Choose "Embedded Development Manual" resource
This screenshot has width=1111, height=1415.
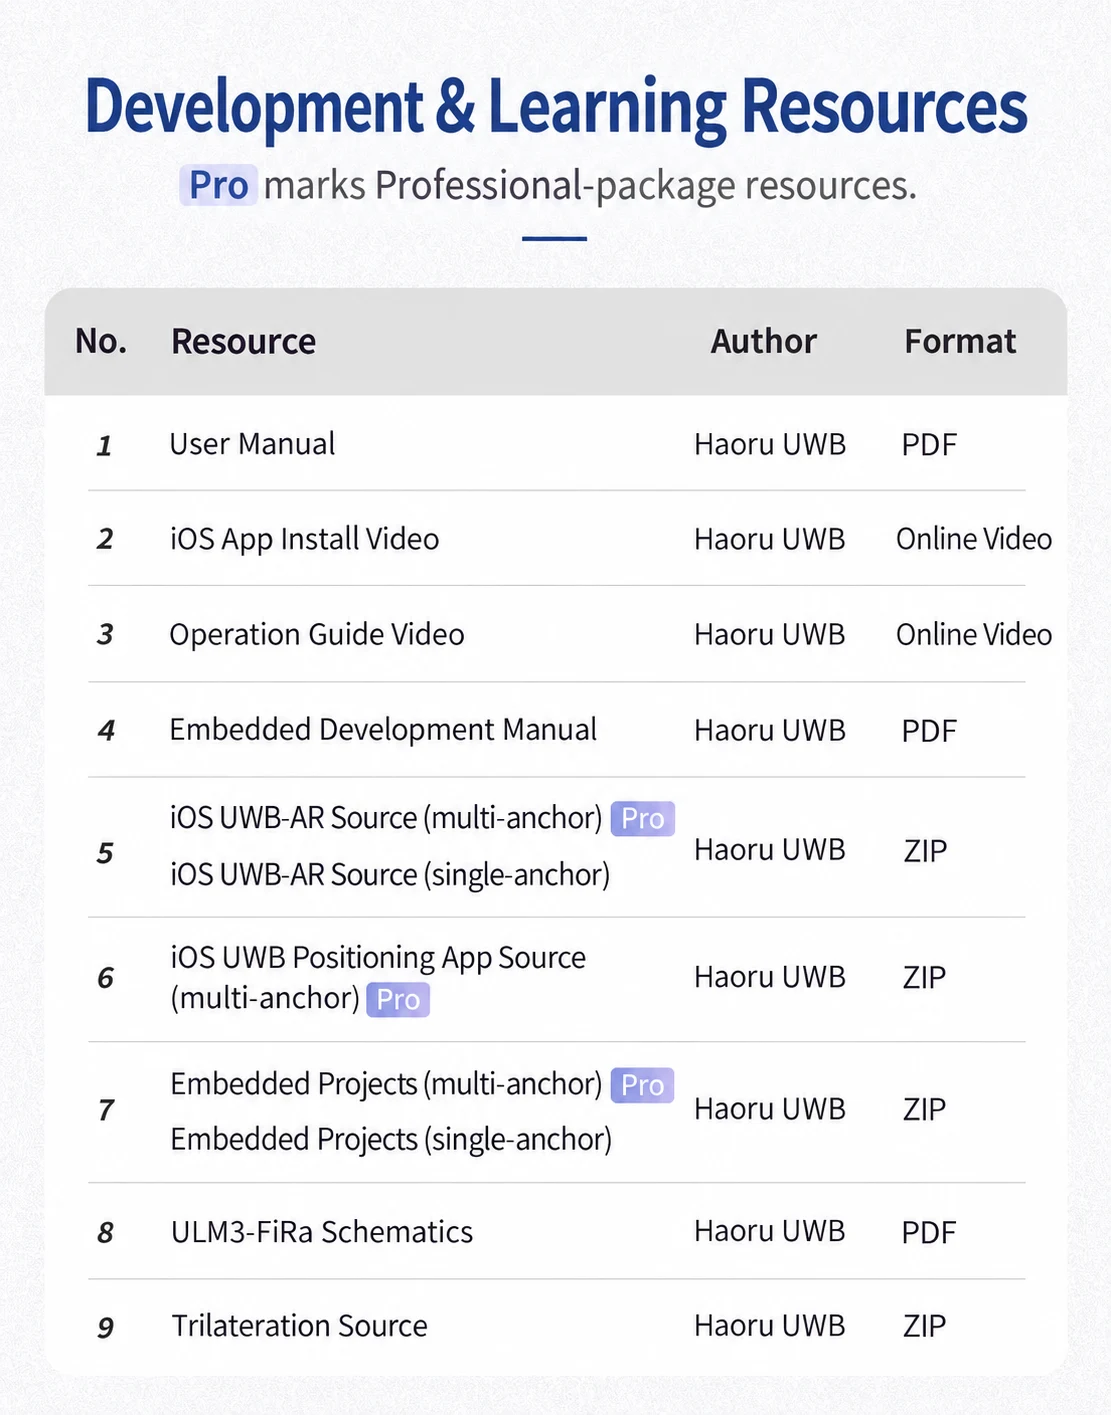(x=383, y=730)
